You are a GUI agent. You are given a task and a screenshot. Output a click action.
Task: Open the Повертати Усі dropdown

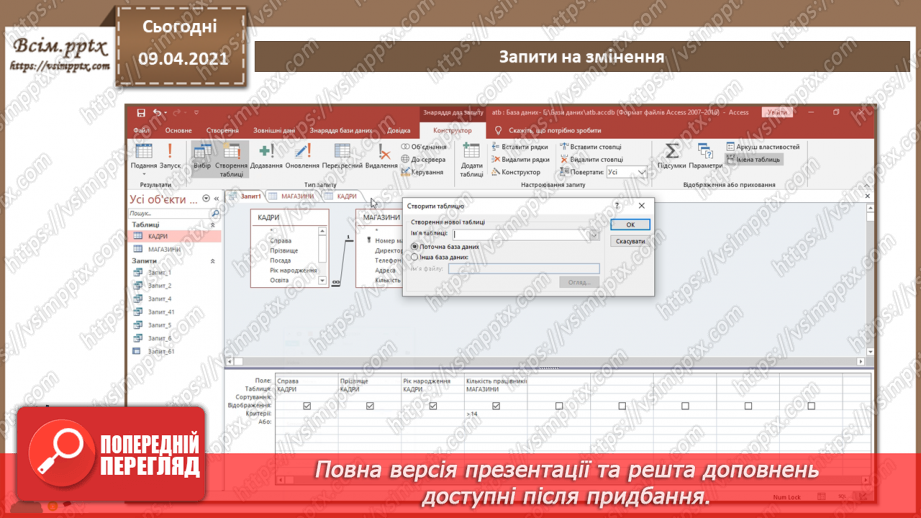click(x=641, y=172)
